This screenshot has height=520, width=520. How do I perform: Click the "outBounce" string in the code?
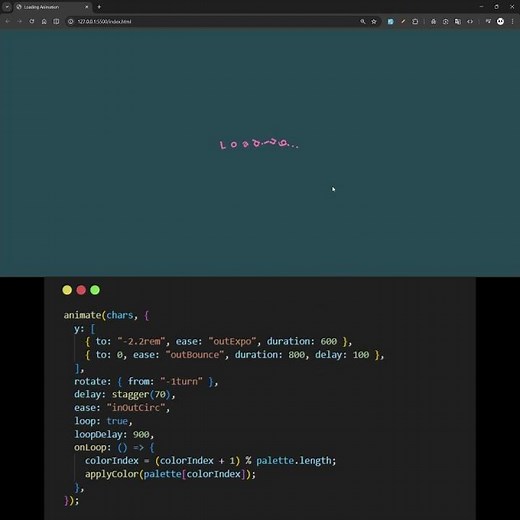195,355
